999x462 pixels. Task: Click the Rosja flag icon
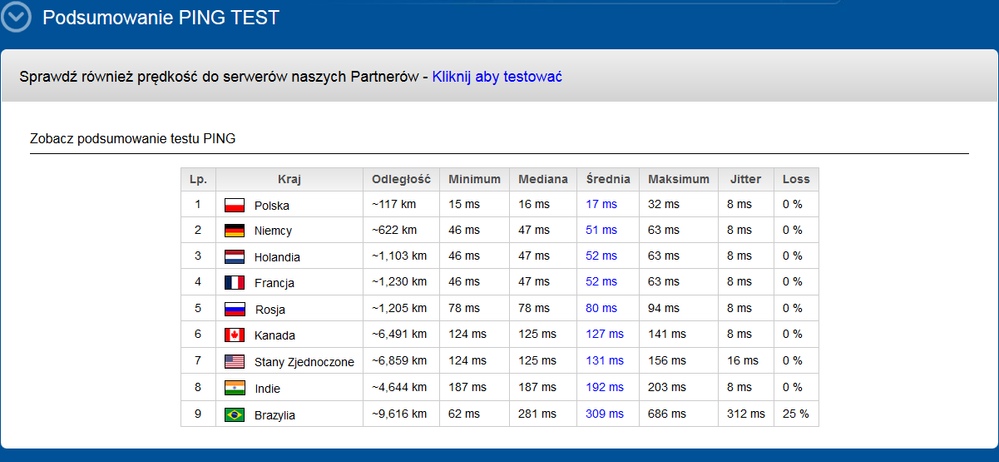[x=235, y=309]
